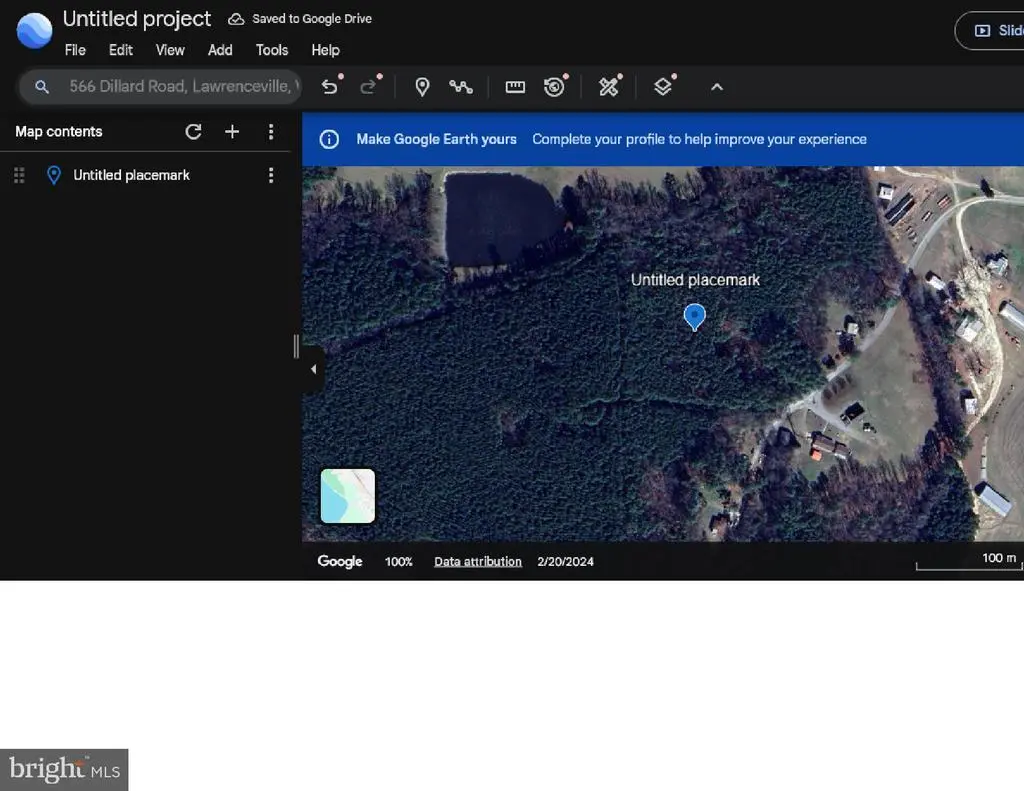The image size is (1024, 791).
Task: Click the satellite tool icon in toolbar
Action: tap(608, 87)
